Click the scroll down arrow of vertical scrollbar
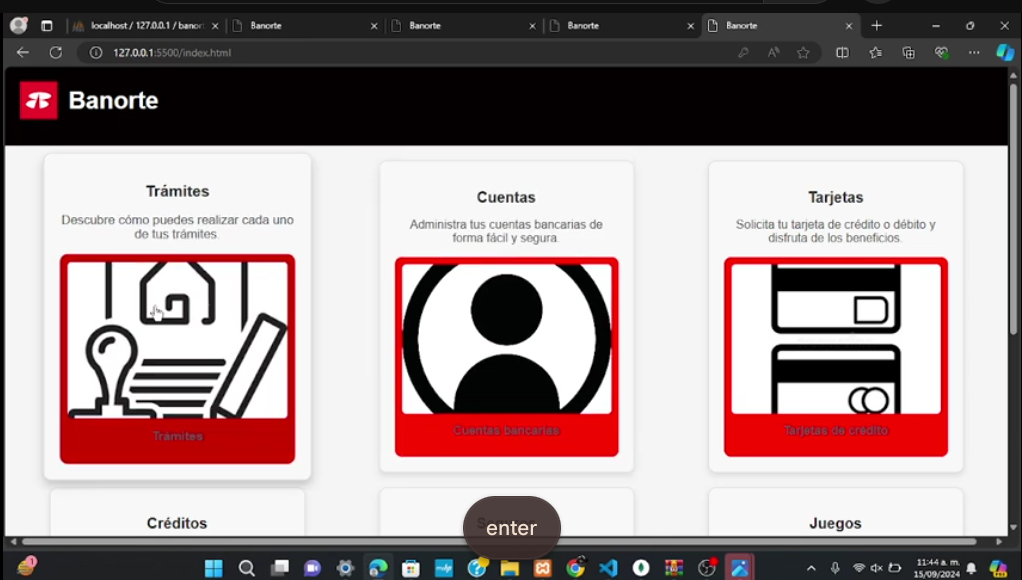Screen dimensions: 1022x580 click(1014, 527)
